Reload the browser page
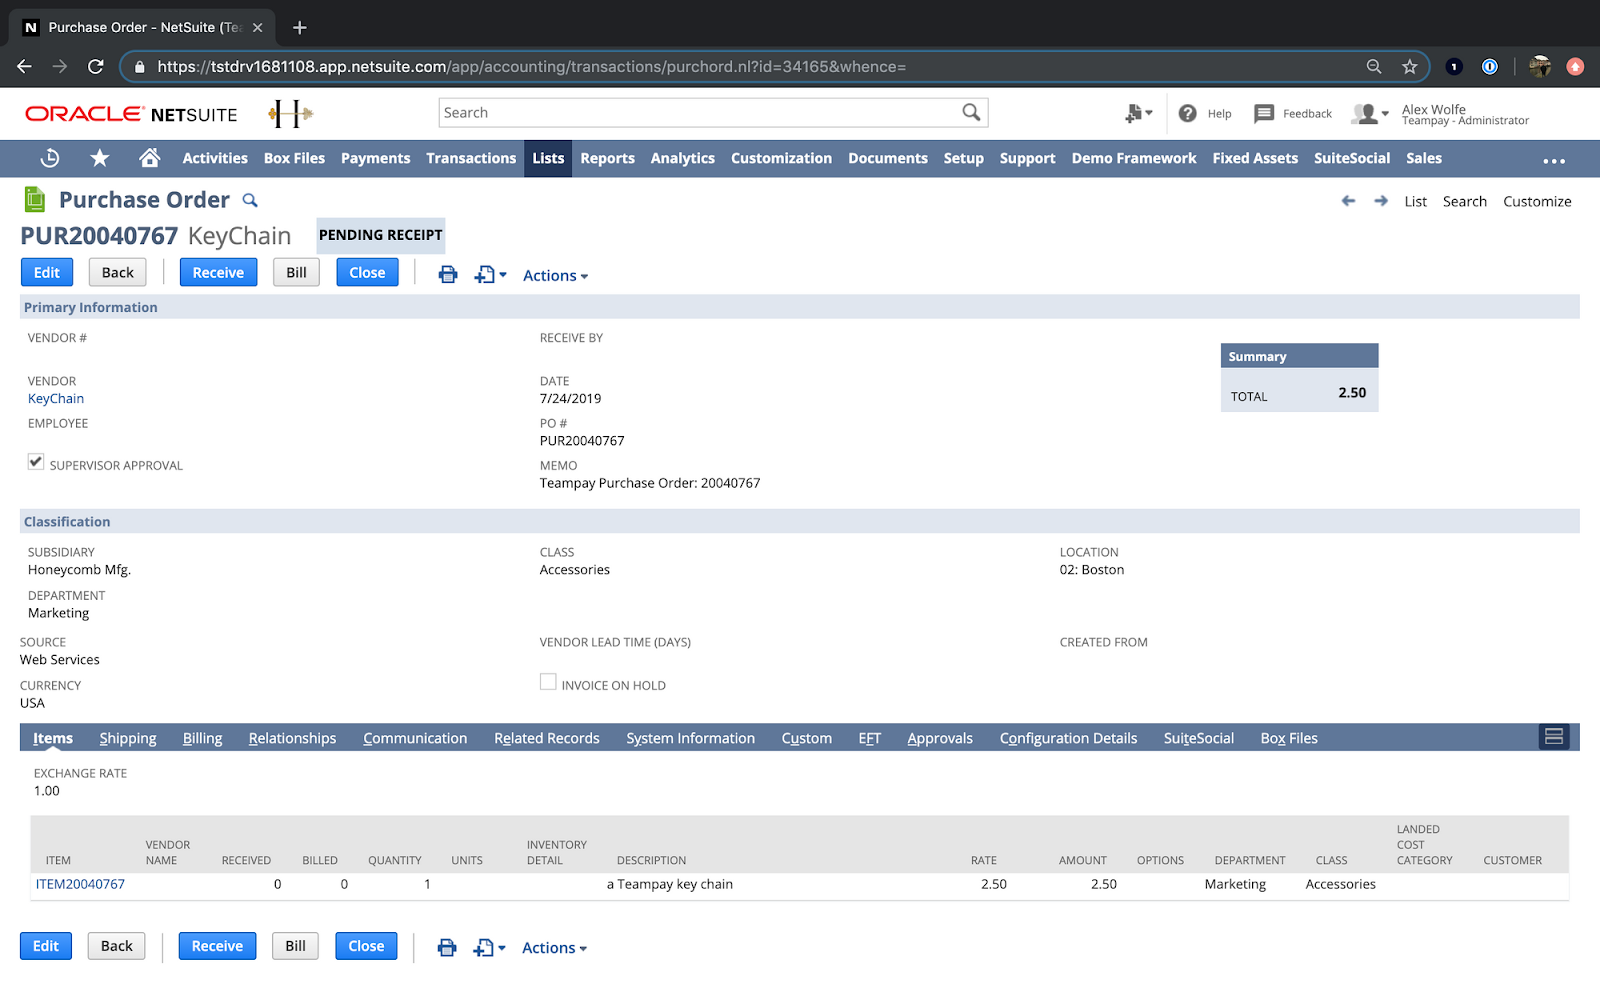The width and height of the screenshot is (1600, 1000). tap(96, 66)
